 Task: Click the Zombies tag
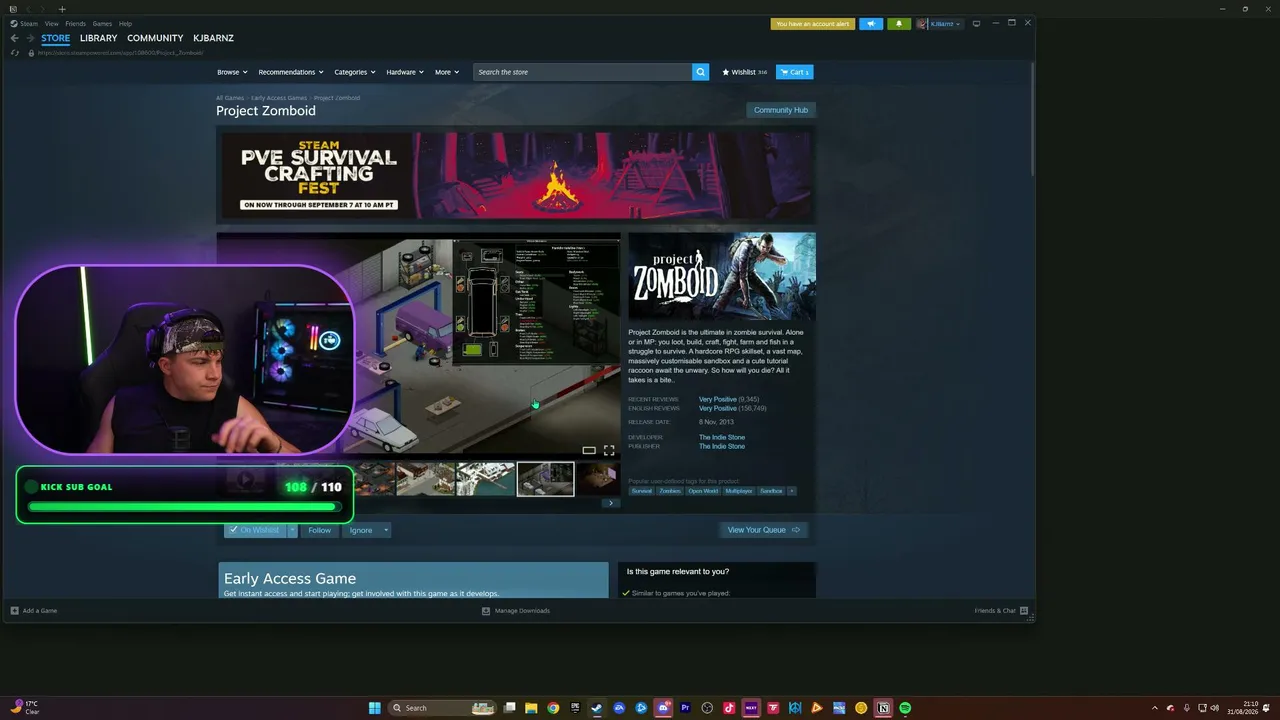[x=670, y=491]
